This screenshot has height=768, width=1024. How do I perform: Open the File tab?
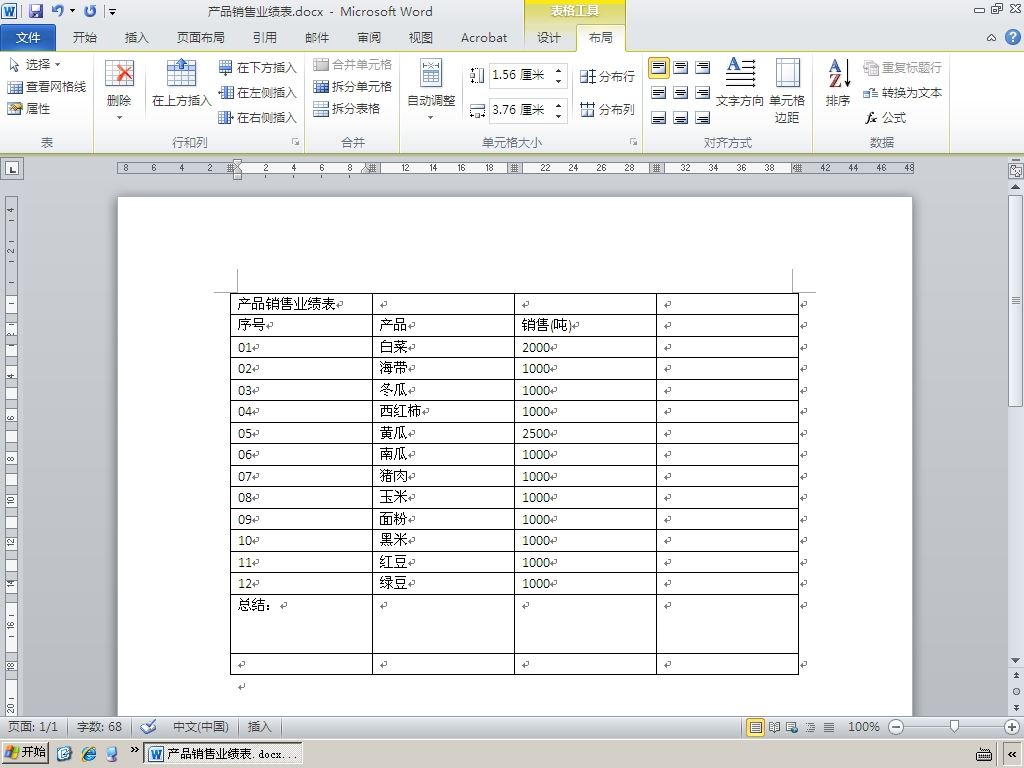pyautogui.click(x=28, y=38)
